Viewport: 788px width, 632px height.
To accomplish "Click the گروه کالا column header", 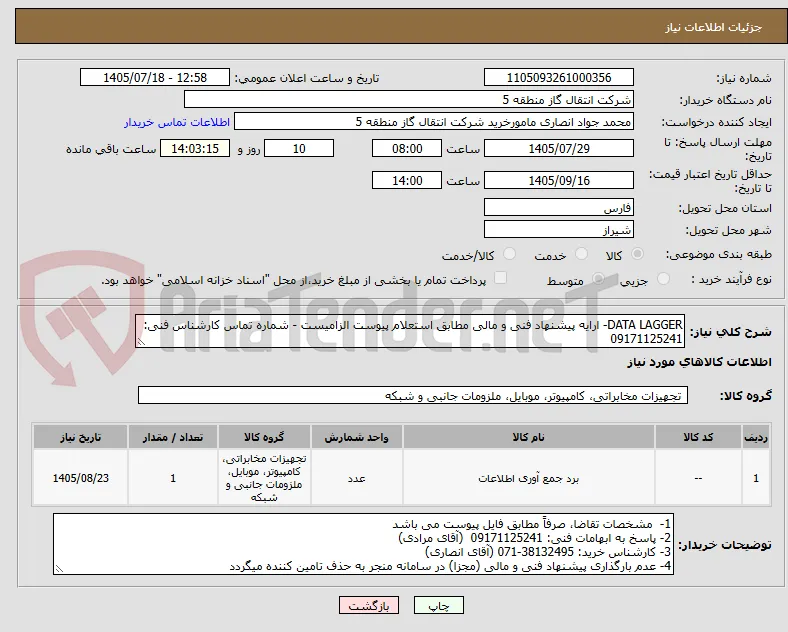I will tap(264, 437).
